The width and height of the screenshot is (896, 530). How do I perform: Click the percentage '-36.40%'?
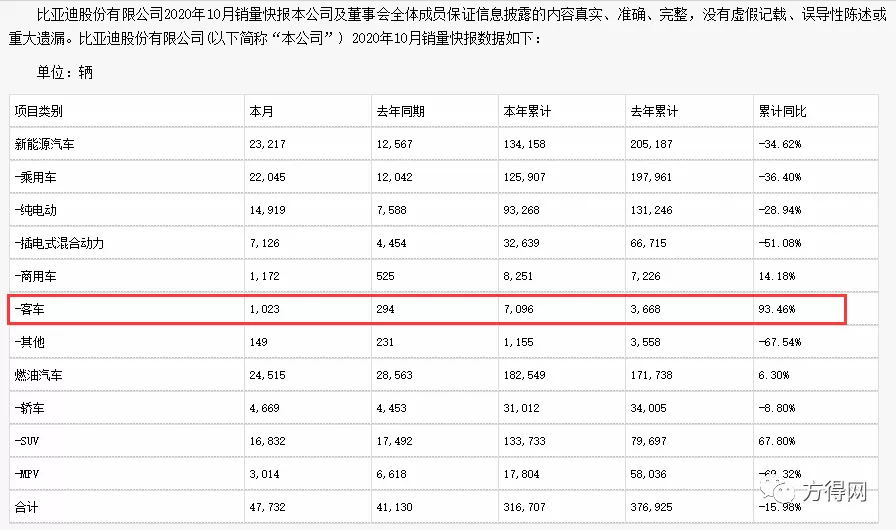pos(780,178)
